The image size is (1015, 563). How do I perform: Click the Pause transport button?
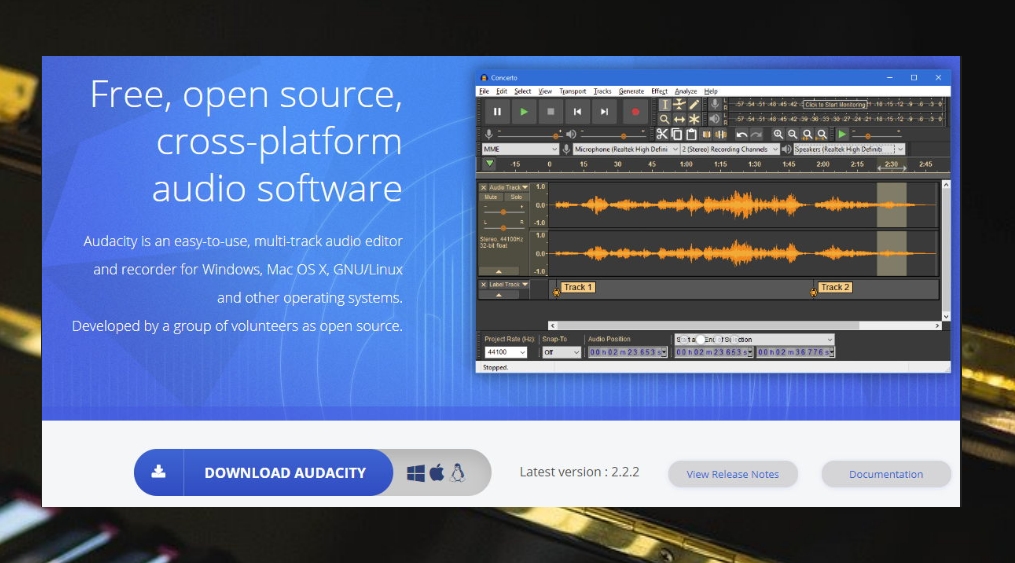tap(497, 112)
